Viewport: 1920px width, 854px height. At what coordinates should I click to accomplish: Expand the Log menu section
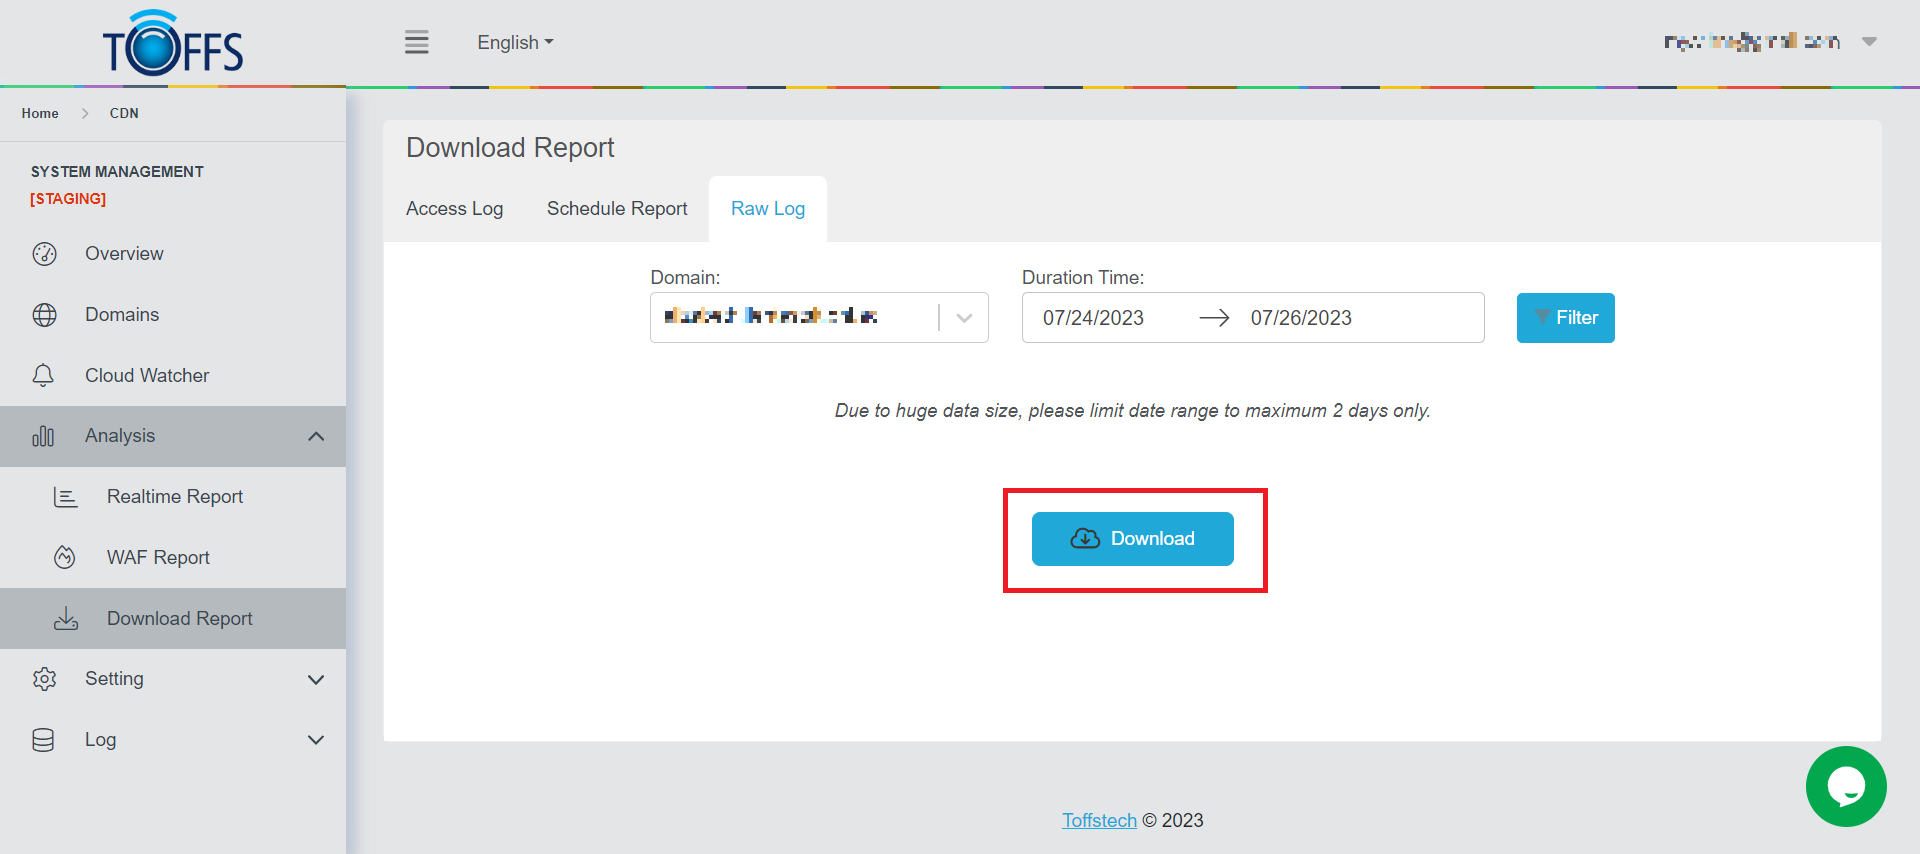click(316, 740)
